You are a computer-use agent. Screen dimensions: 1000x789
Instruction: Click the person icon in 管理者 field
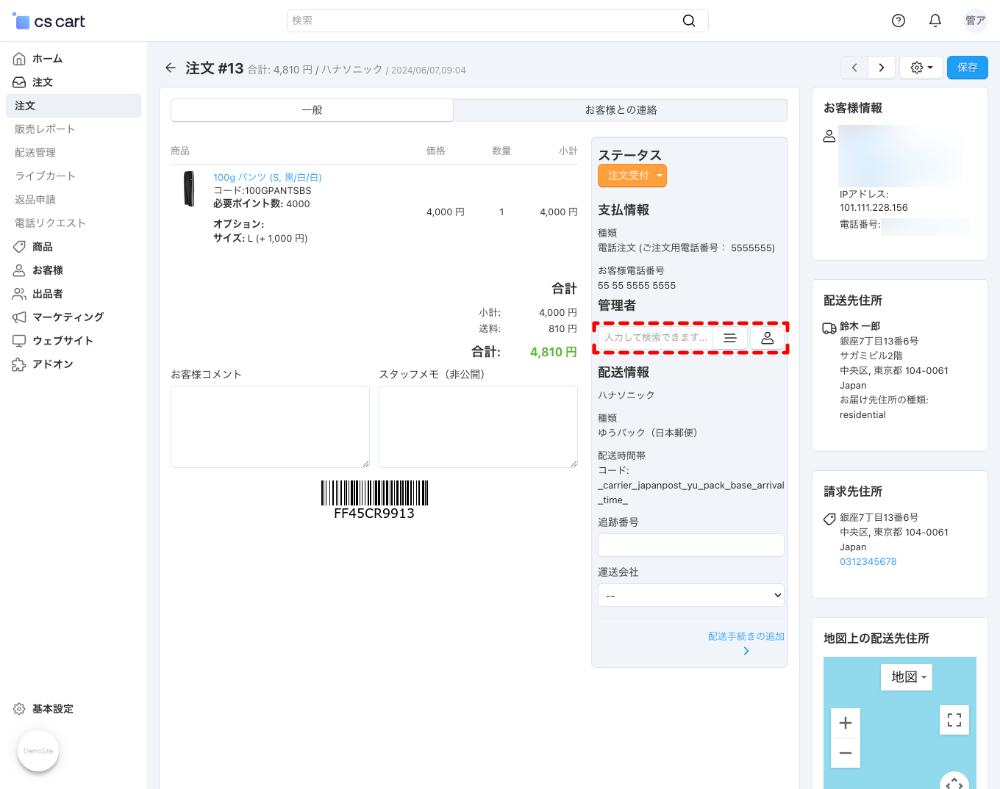pos(767,338)
